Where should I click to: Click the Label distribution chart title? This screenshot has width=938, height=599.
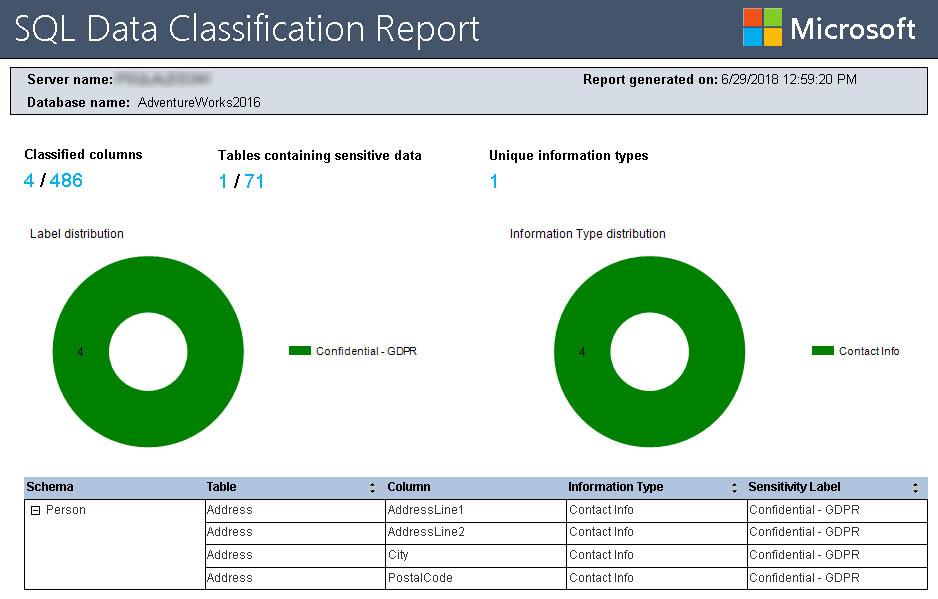[x=77, y=234]
